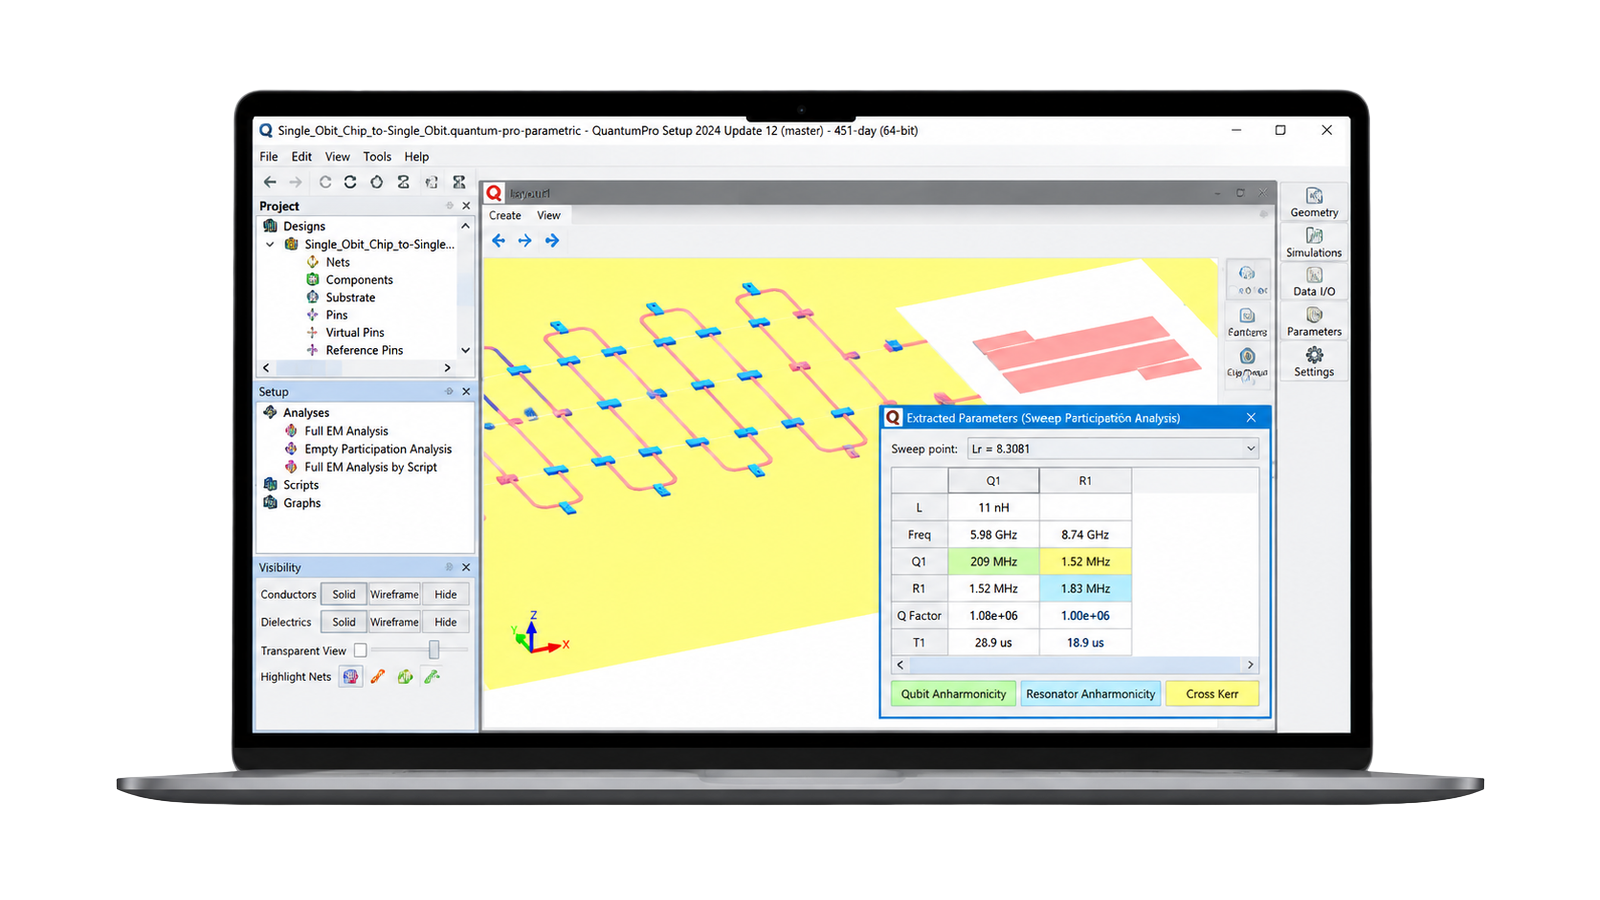The image size is (1600, 900).
Task: Select Substrate in the Project tree
Action: (x=350, y=297)
